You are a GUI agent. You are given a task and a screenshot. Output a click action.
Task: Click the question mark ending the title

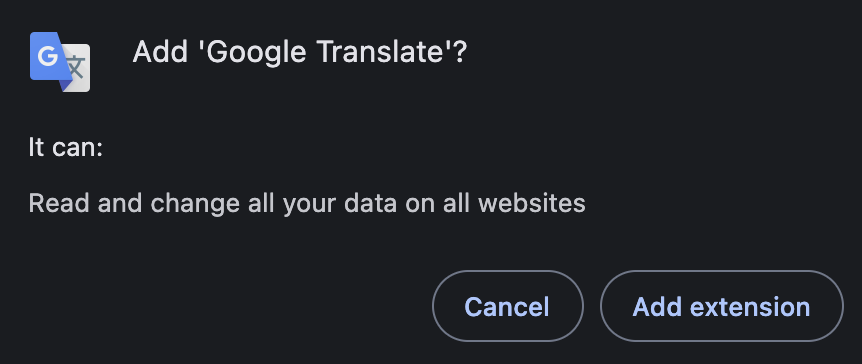pos(460,52)
